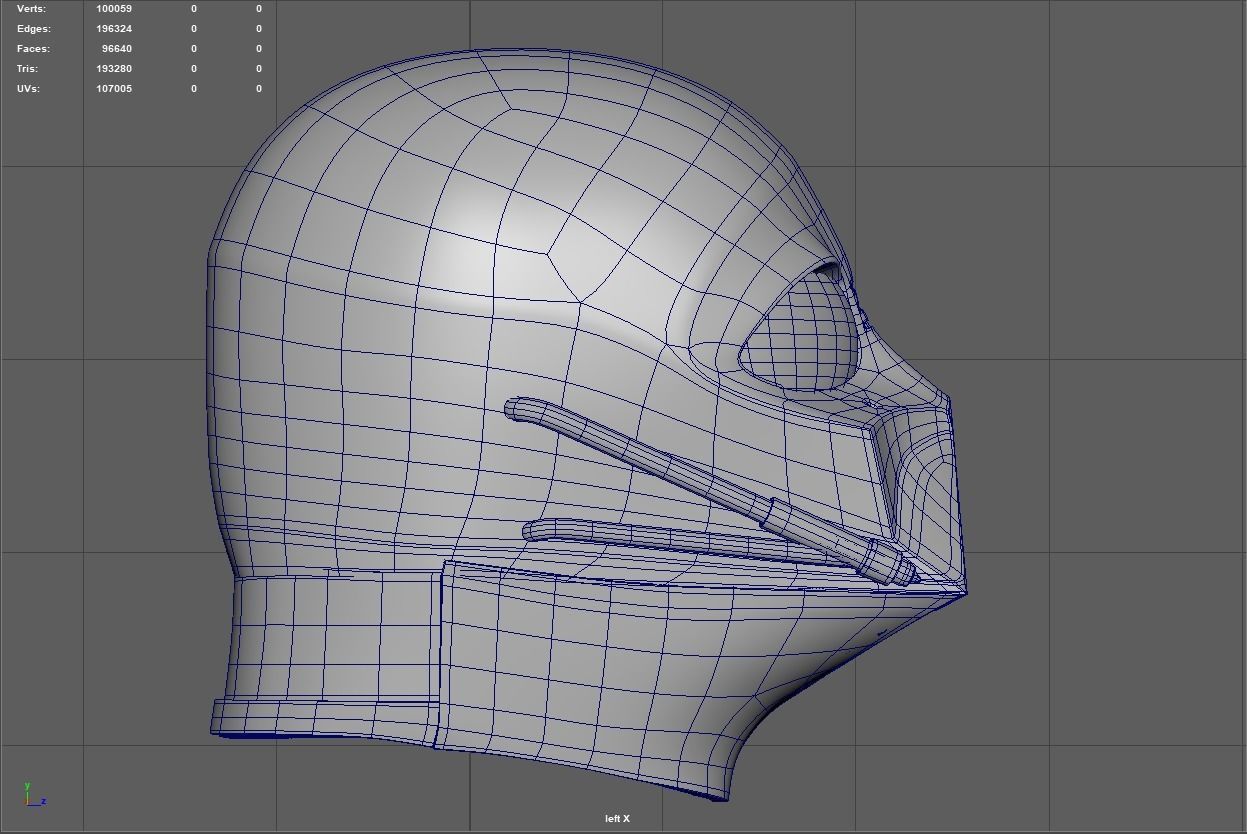The width and height of the screenshot is (1247, 834).
Task: Select the 'Faces:' HUD label
Action: (33, 49)
